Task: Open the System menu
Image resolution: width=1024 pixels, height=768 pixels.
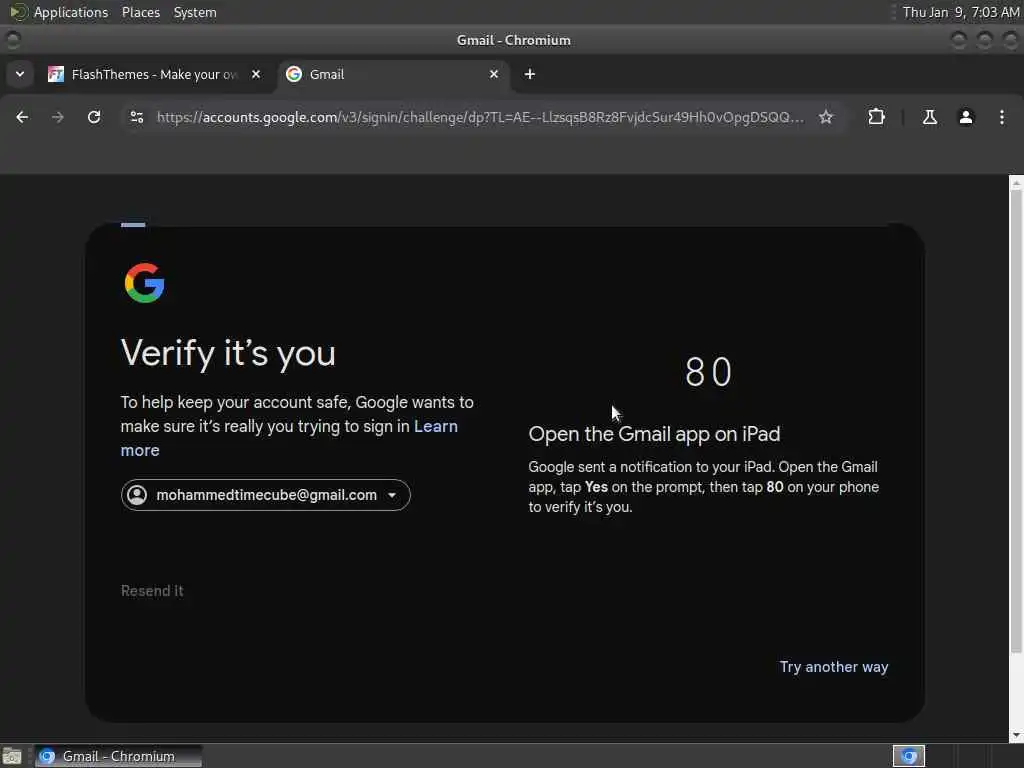Action: 195,12
